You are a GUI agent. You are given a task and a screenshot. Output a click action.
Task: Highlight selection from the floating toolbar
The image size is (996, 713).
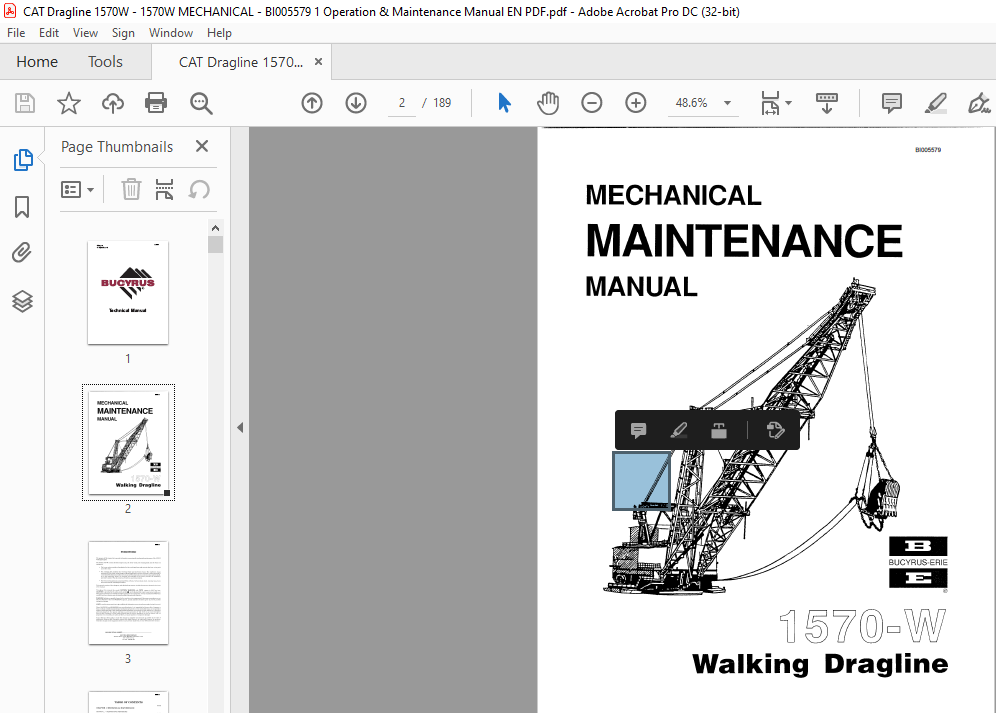pyautogui.click(x=678, y=431)
